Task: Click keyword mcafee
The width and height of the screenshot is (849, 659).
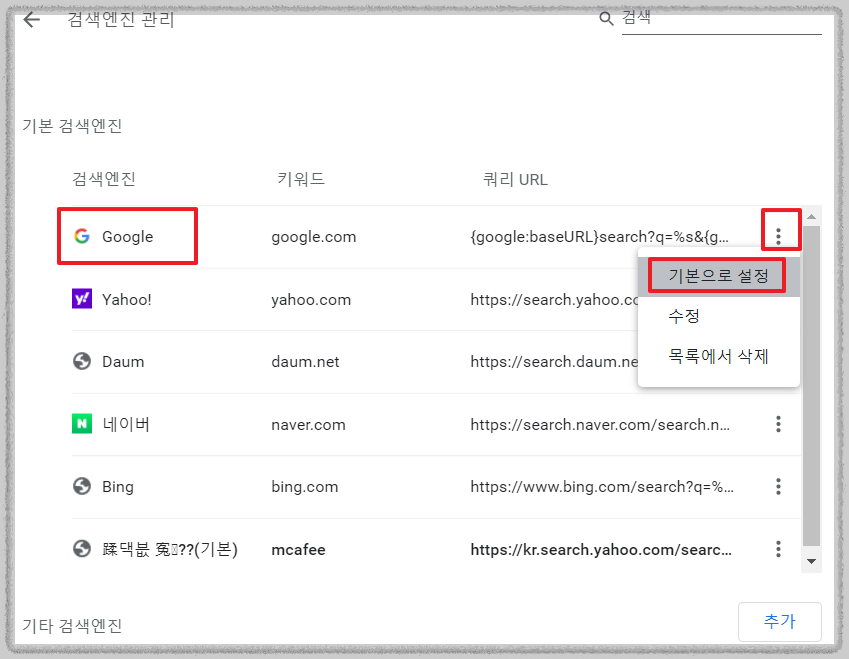Action: (x=298, y=550)
